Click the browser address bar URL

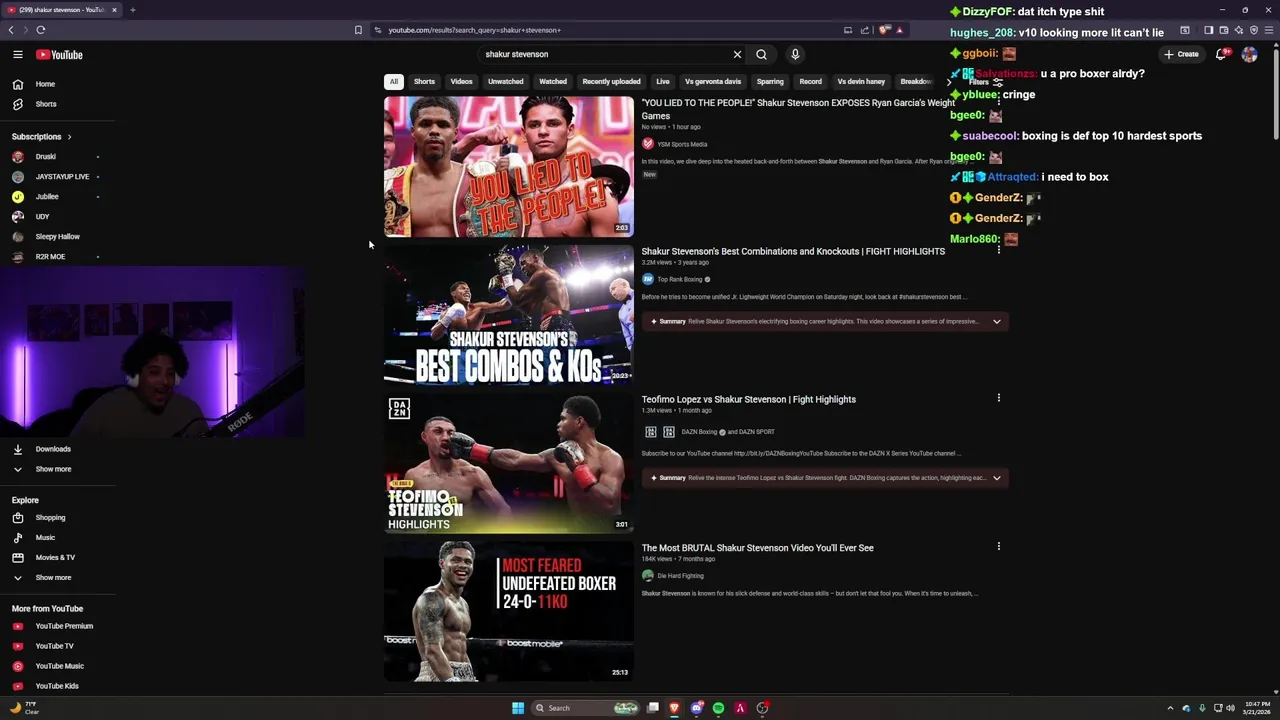tap(475, 30)
